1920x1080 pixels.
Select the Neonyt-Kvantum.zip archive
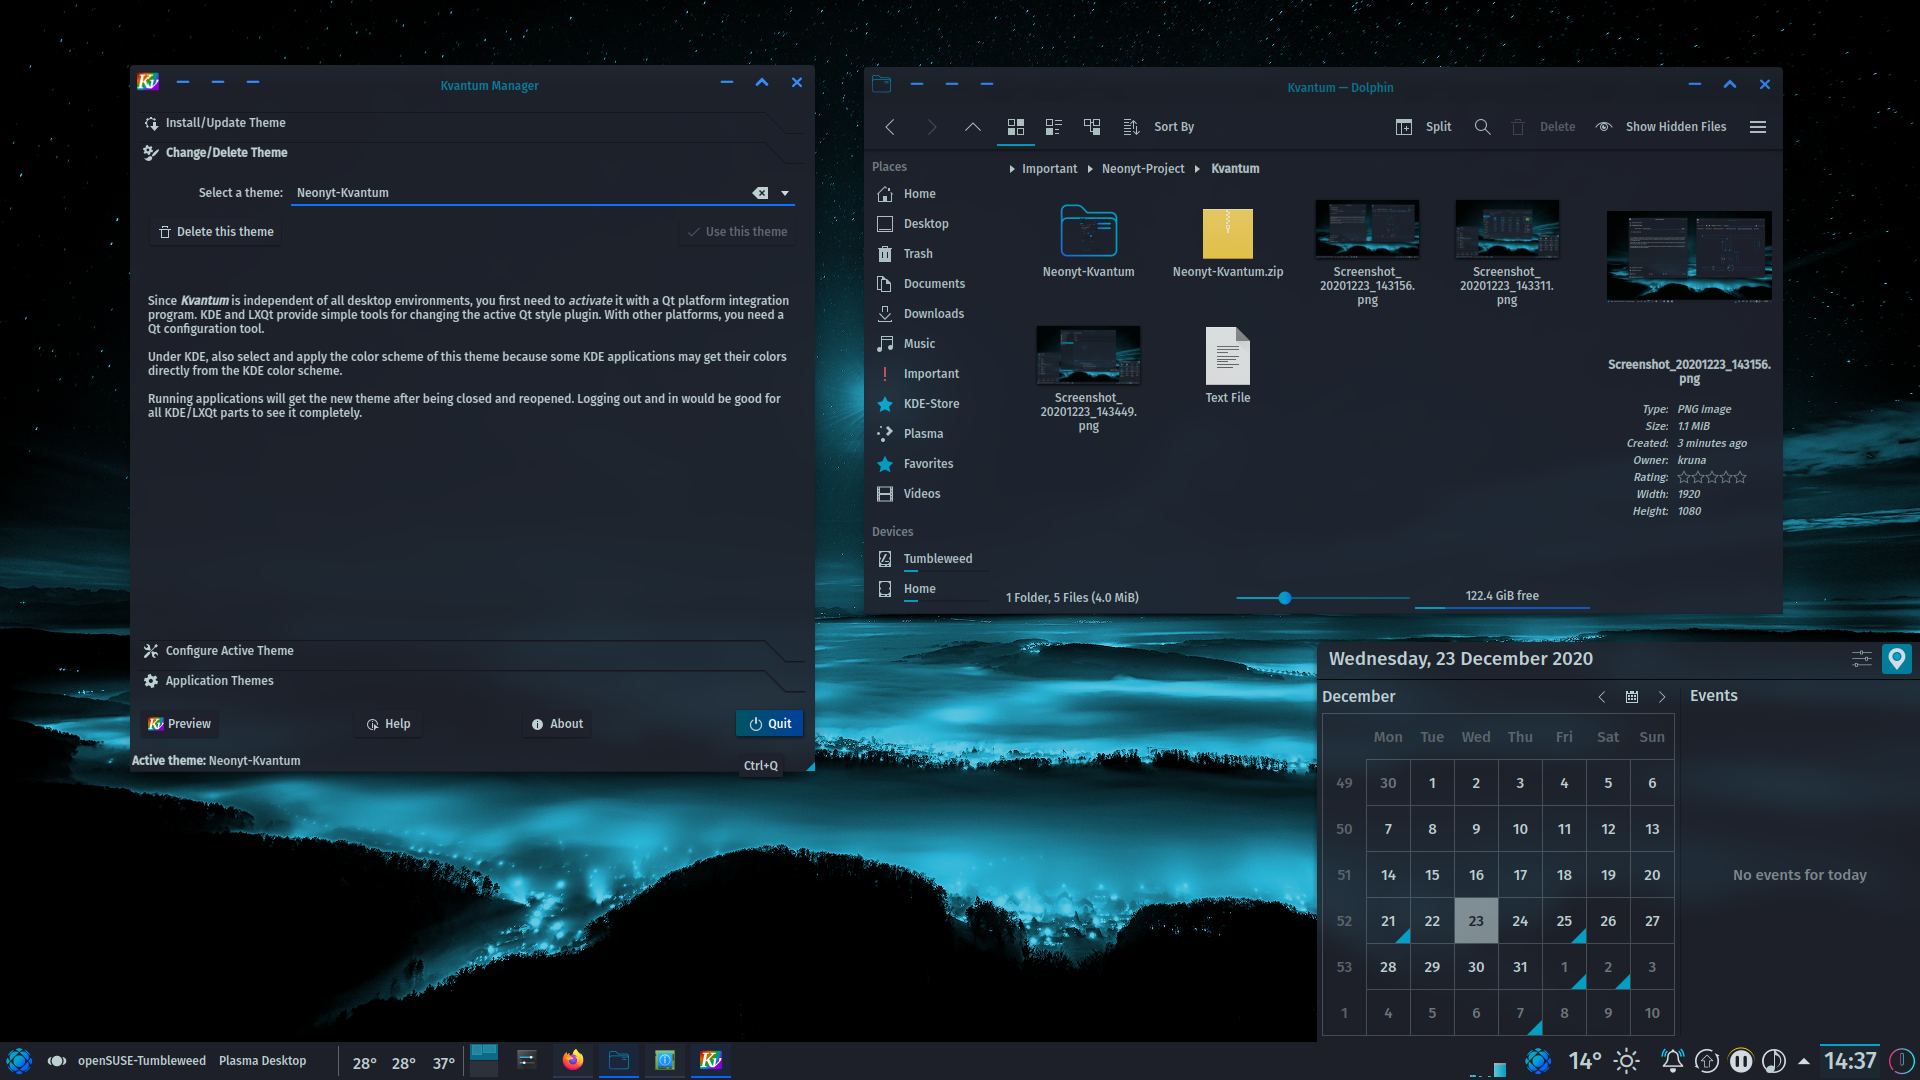[1228, 241]
